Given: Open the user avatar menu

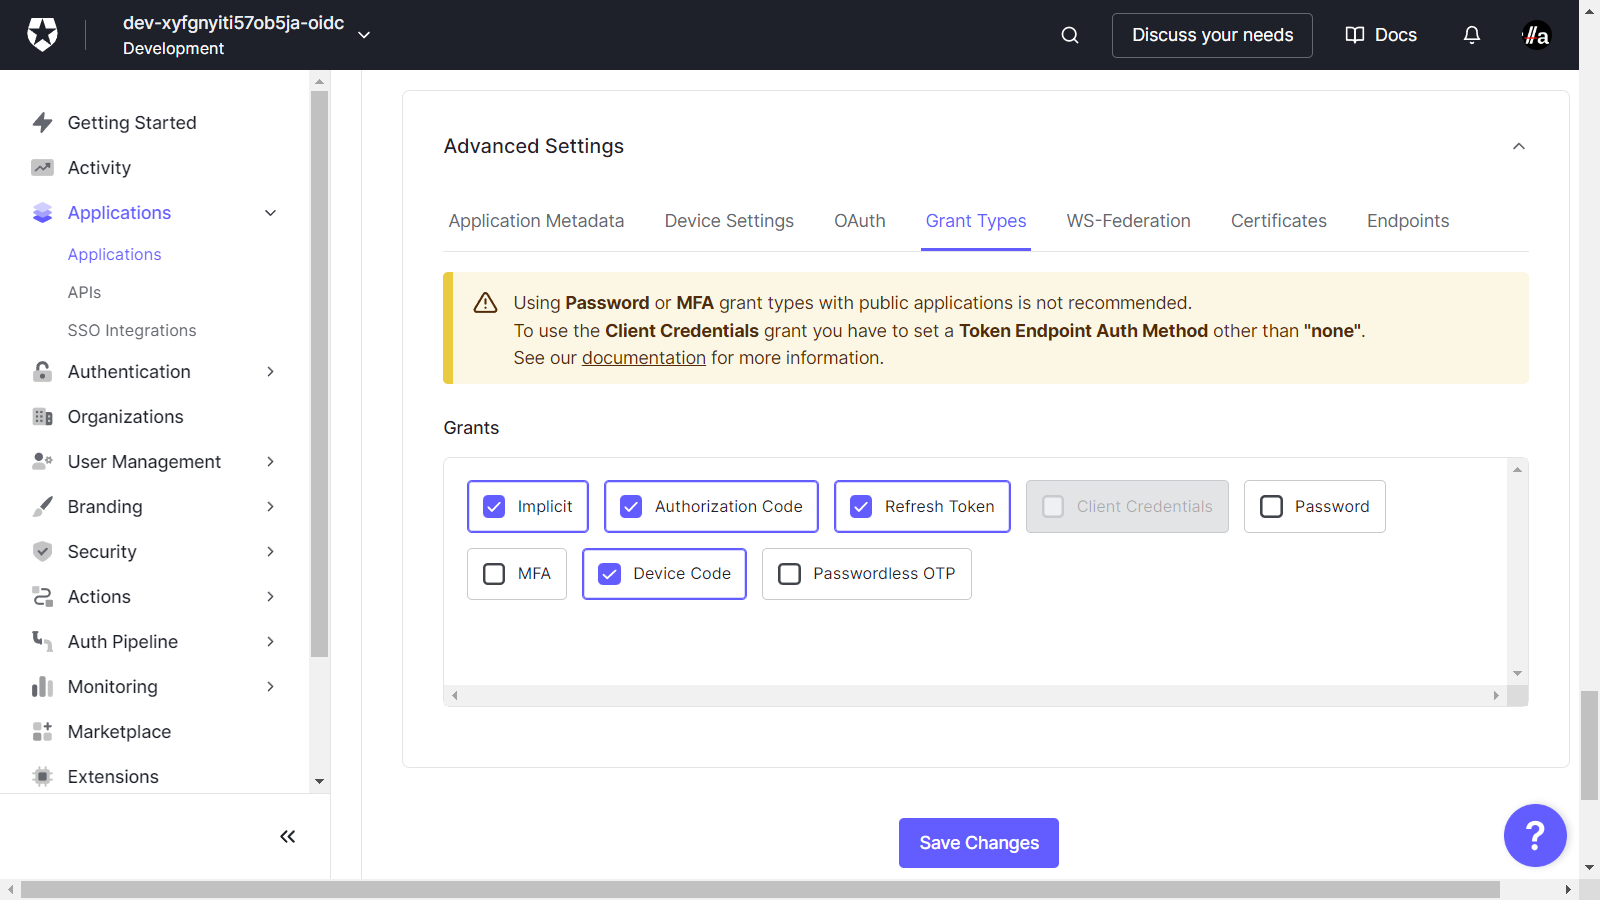Looking at the screenshot, I should 1535,35.
